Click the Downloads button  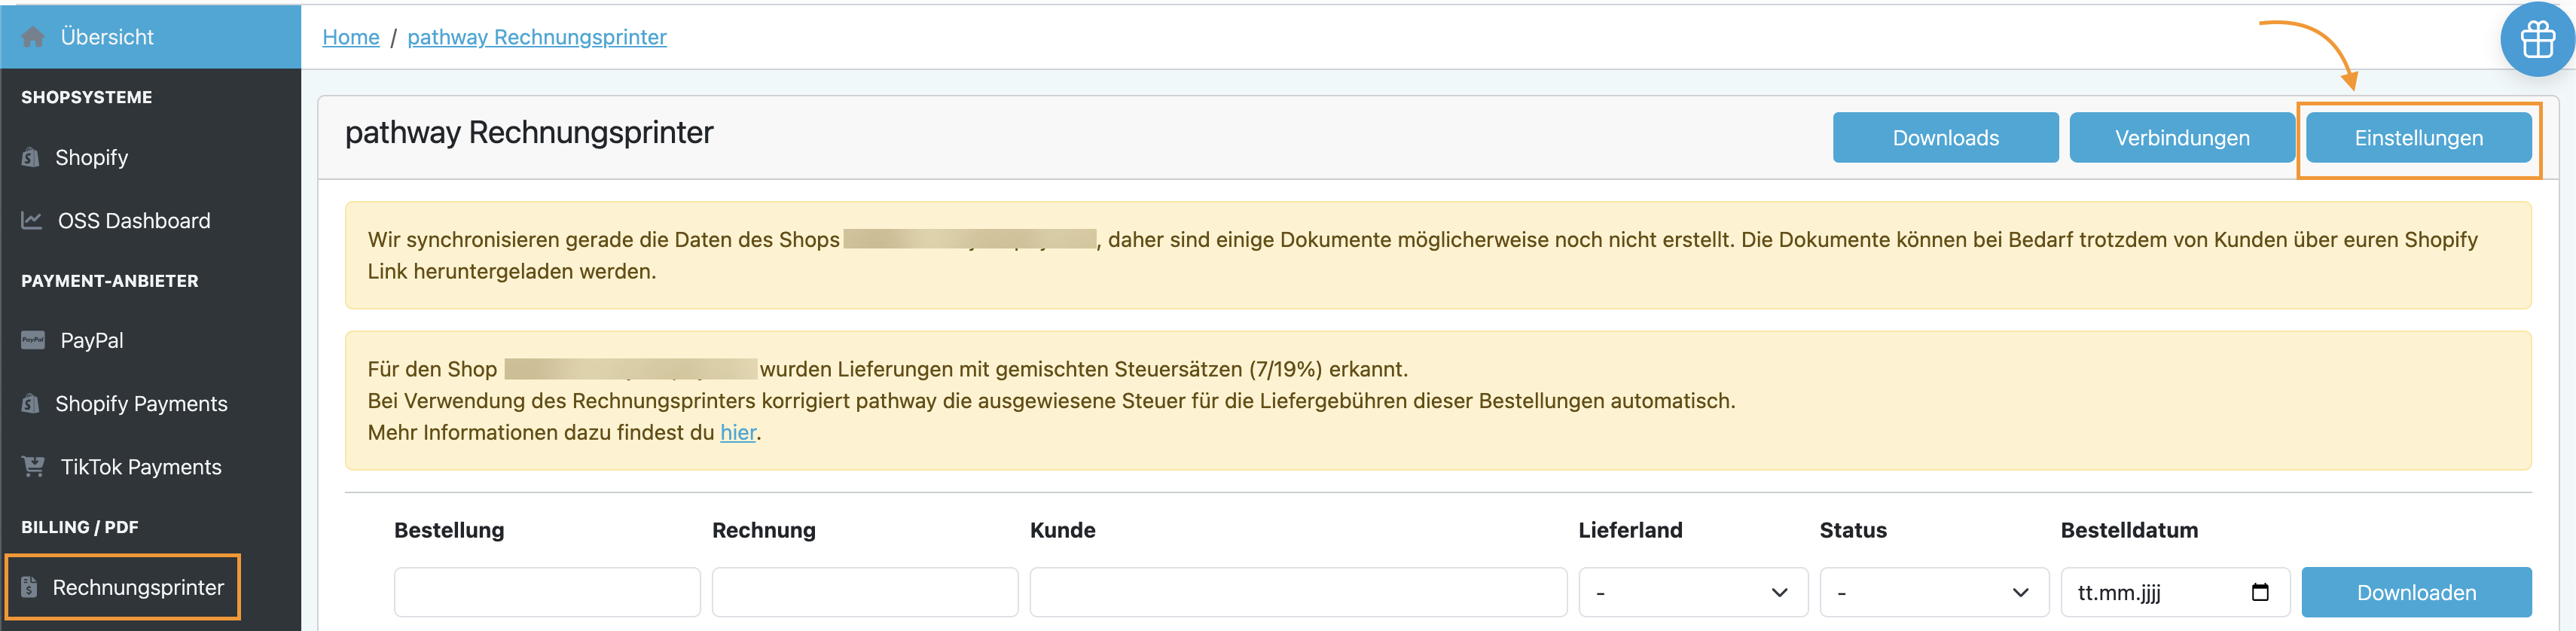[x=1944, y=138]
